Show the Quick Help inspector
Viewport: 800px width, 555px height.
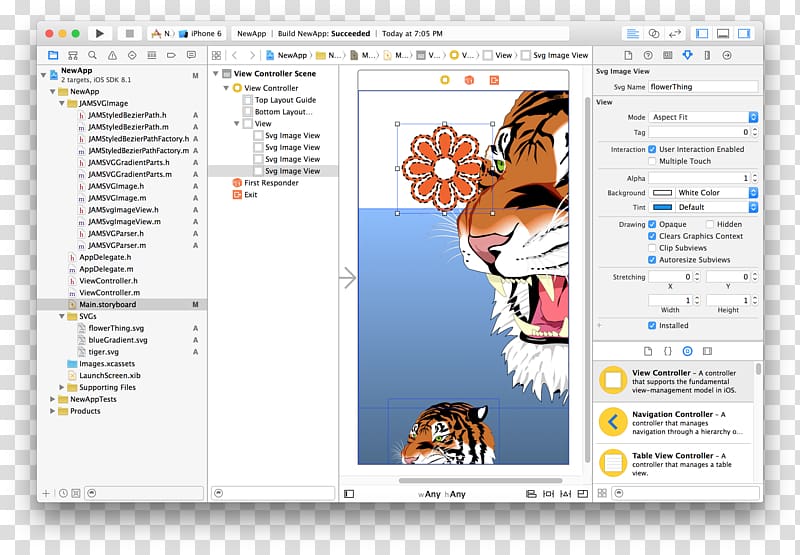[648, 55]
